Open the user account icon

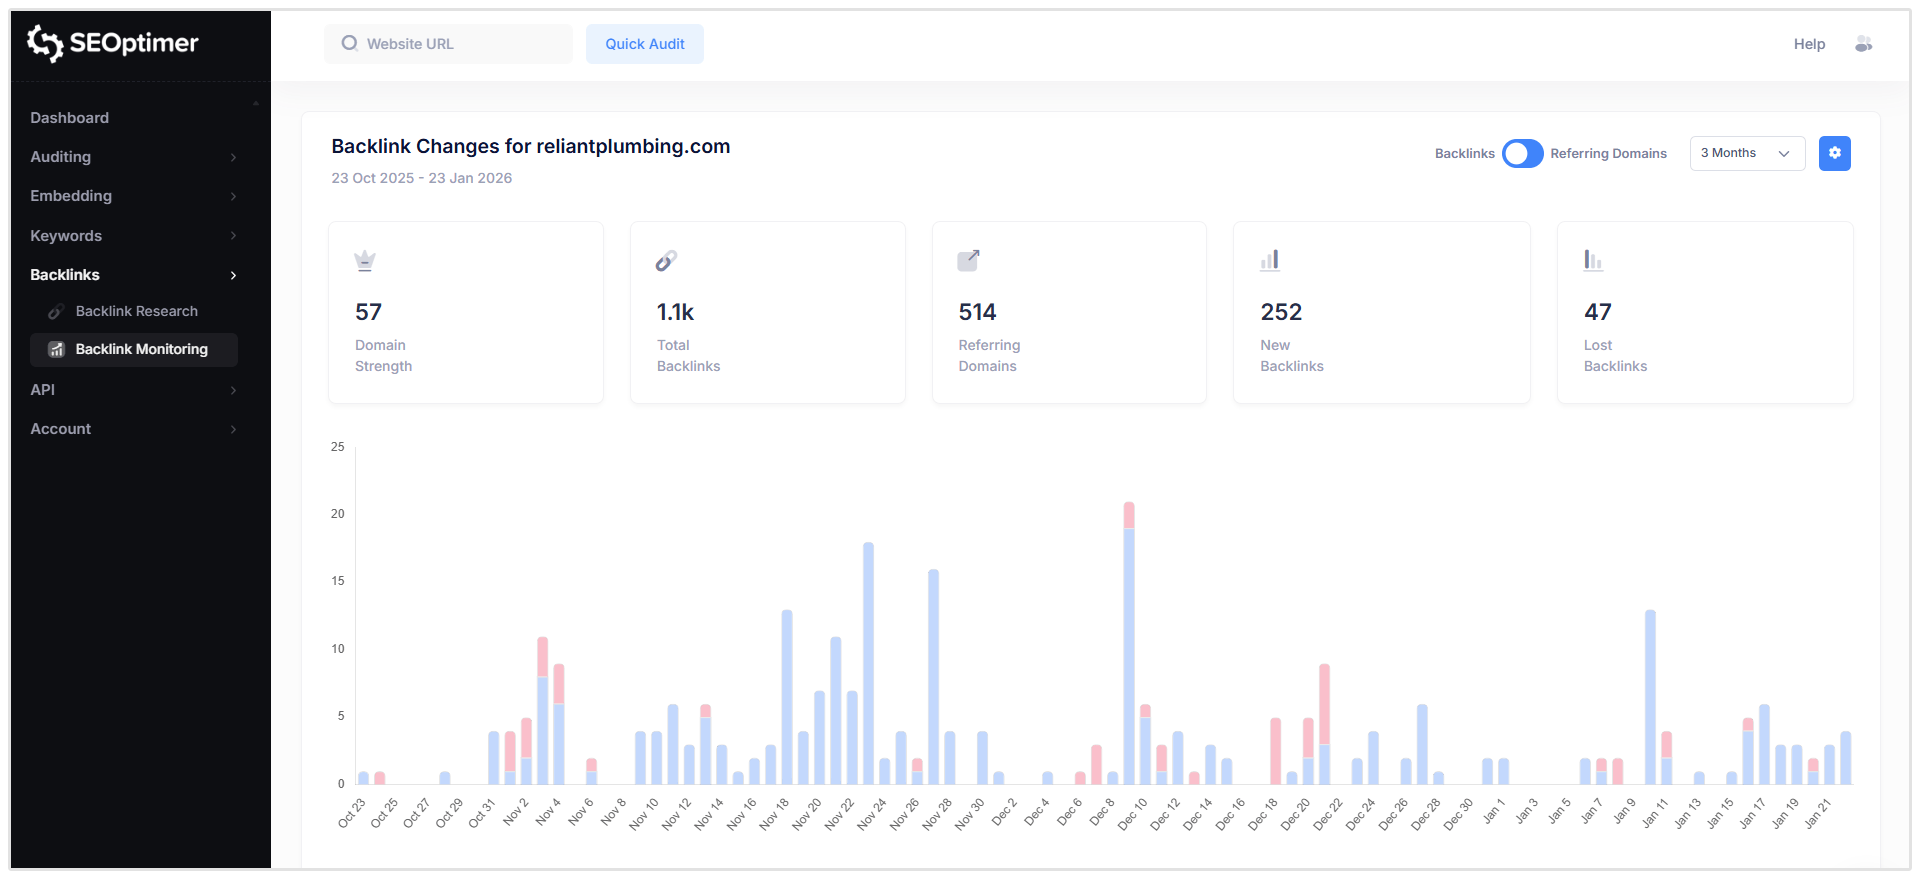point(1863,44)
